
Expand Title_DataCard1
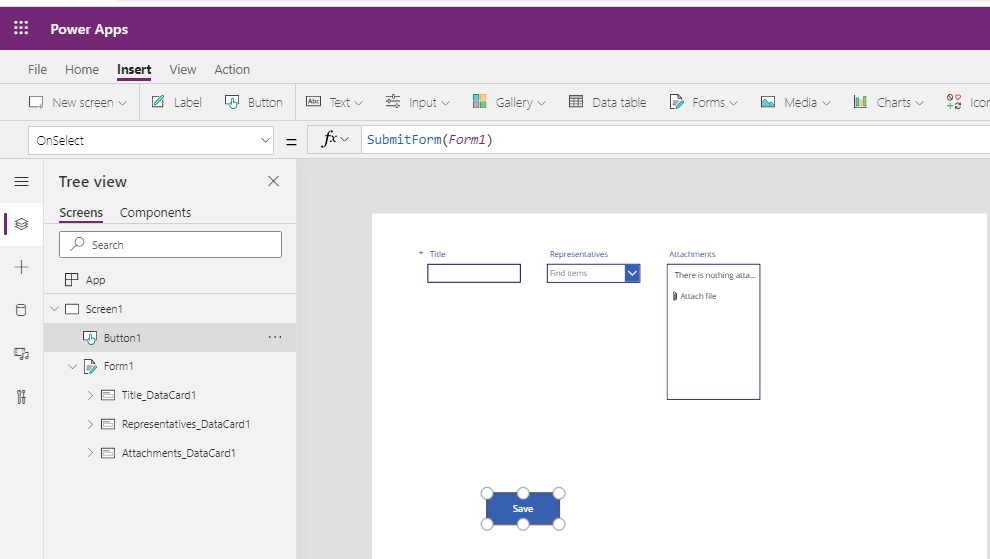pyautogui.click(x=90, y=395)
